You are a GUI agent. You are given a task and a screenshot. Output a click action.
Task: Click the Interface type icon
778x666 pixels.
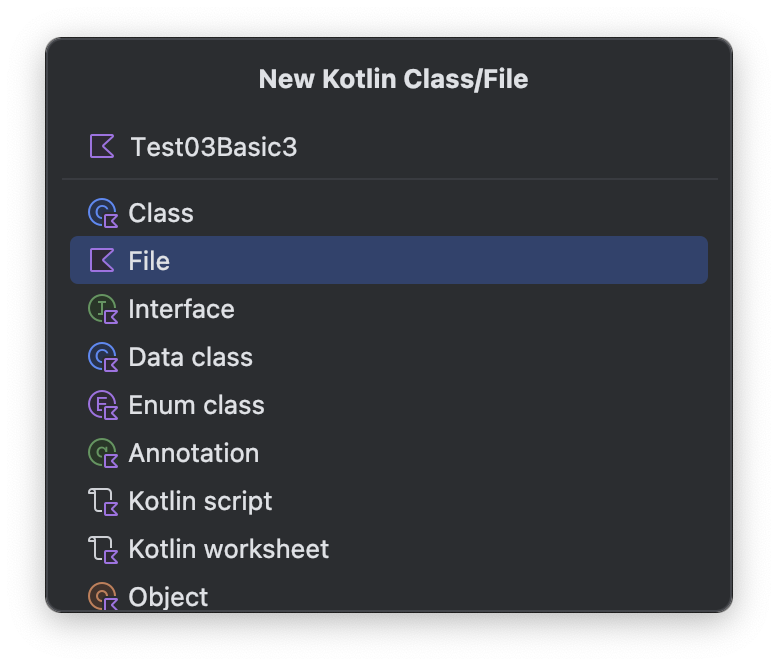point(103,309)
